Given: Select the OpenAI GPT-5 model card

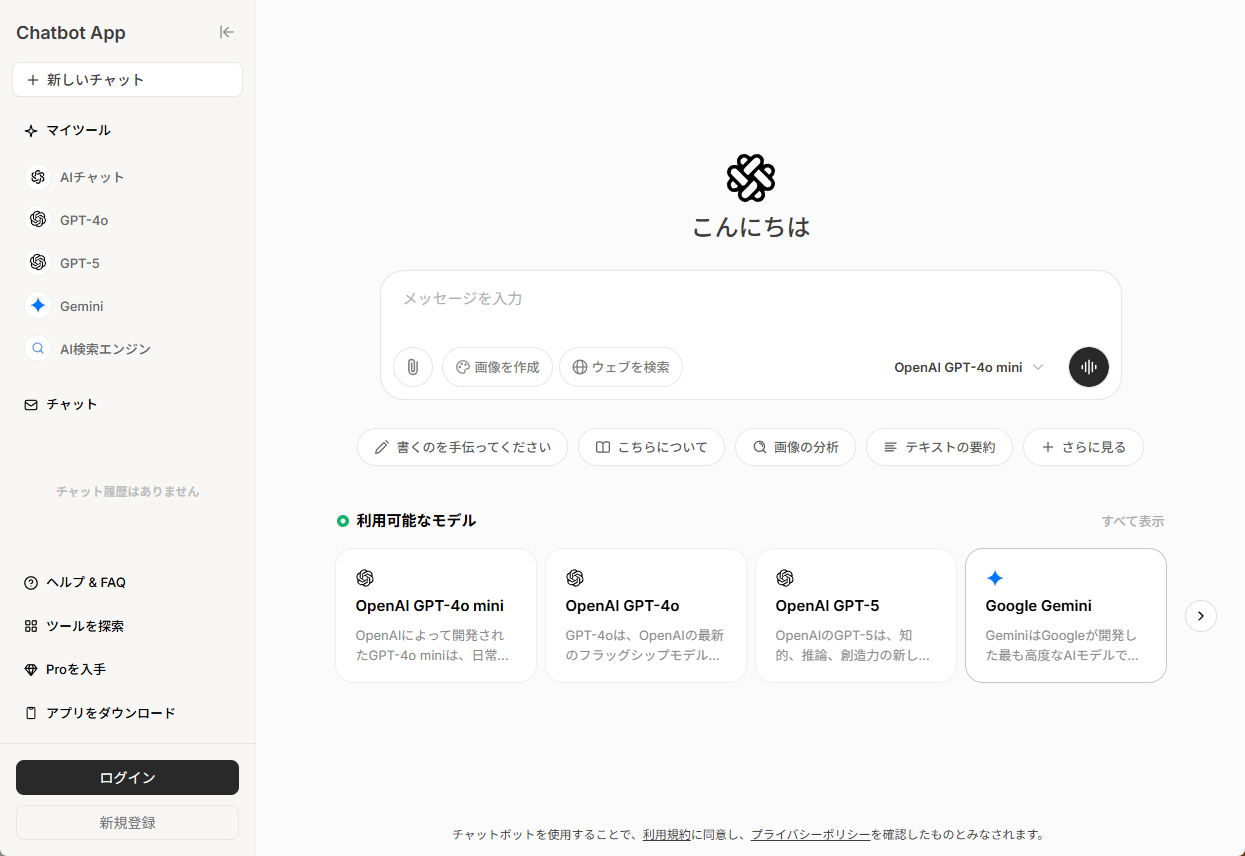Looking at the screenshot, I should coord(856,616).
